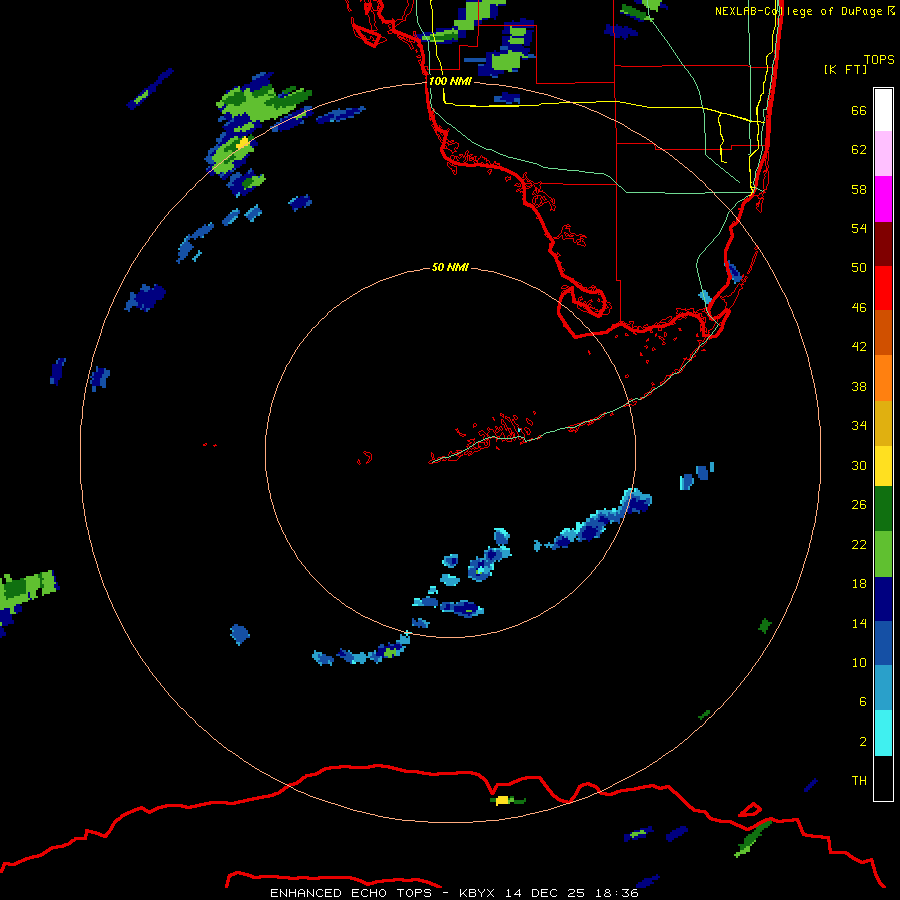Click the 50 legend scale value
The width and height of the screenshot is (900, 900).
[859, 267]
